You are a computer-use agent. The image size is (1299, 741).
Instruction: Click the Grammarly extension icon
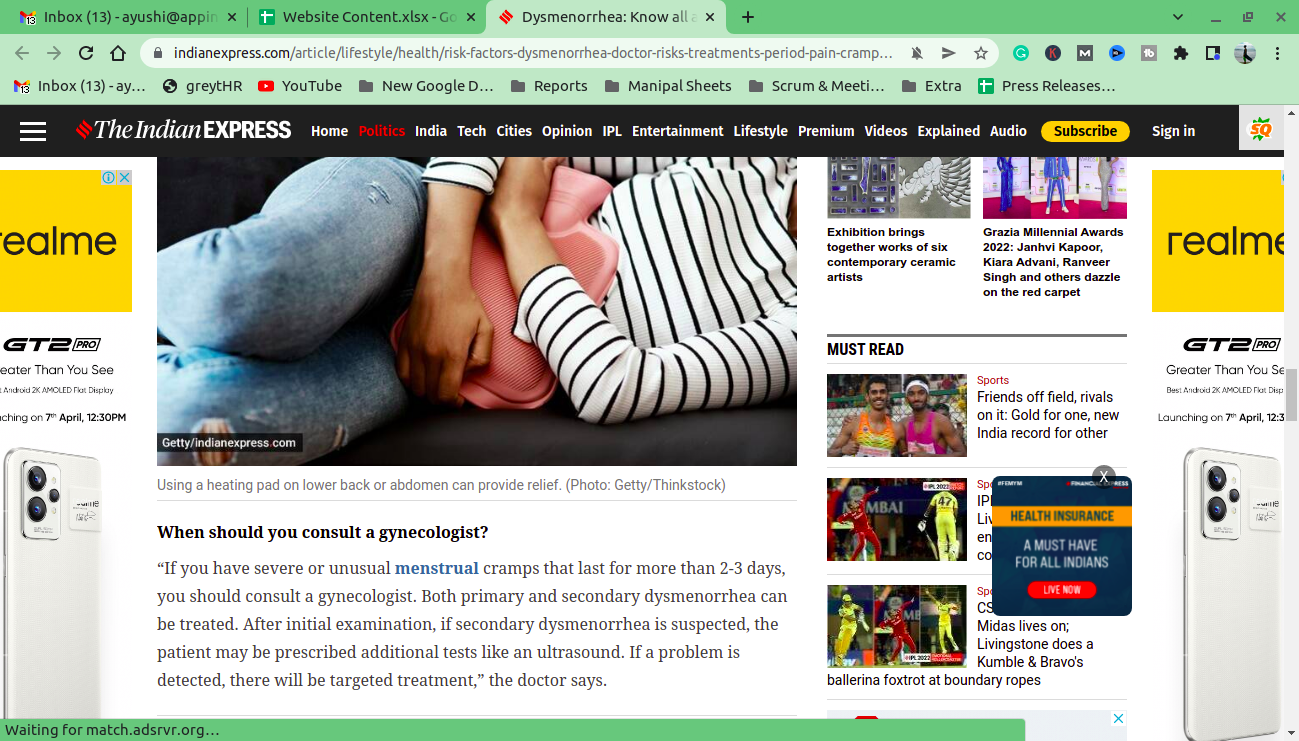pyautogui.click(x=1020, y=53)
